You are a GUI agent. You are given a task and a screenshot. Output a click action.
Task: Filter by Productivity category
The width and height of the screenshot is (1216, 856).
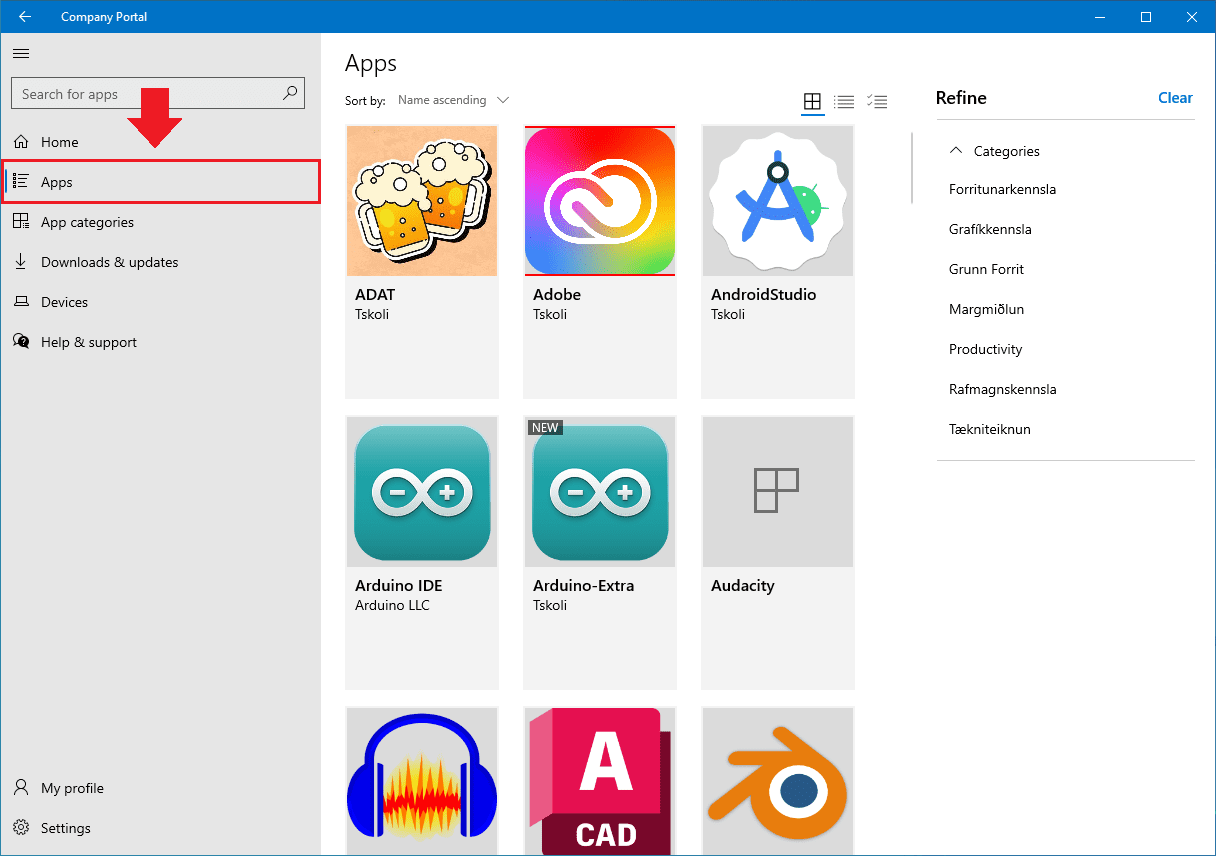[985, 349]
